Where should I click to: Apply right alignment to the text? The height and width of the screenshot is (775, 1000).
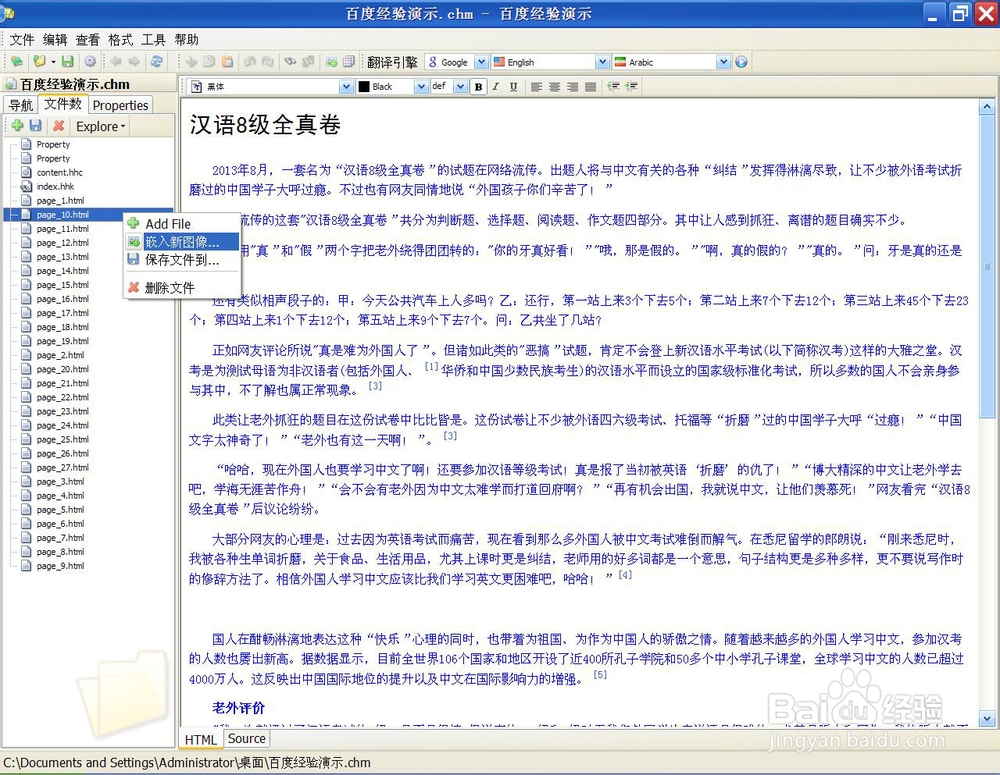[x=571, y=85]
